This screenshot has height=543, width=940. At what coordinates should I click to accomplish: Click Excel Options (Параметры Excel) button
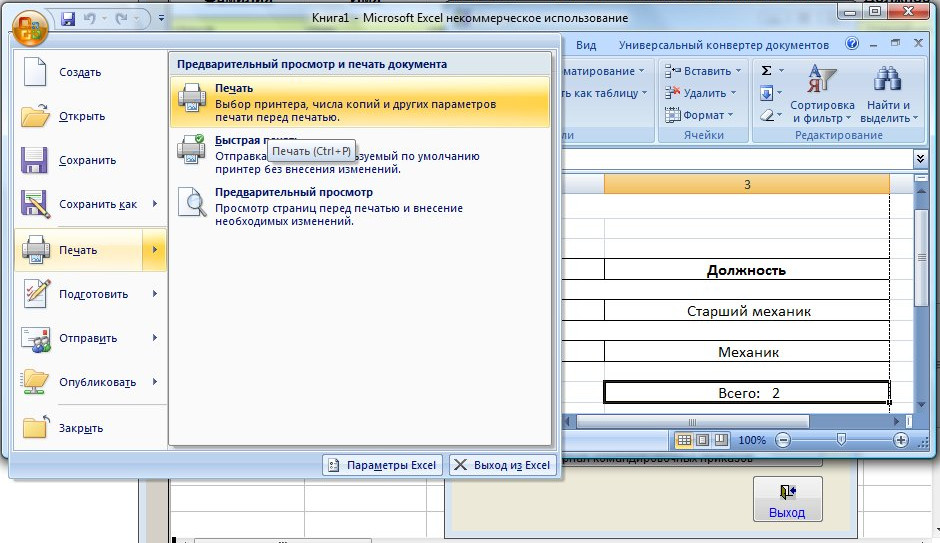click(x=382, y=465)
